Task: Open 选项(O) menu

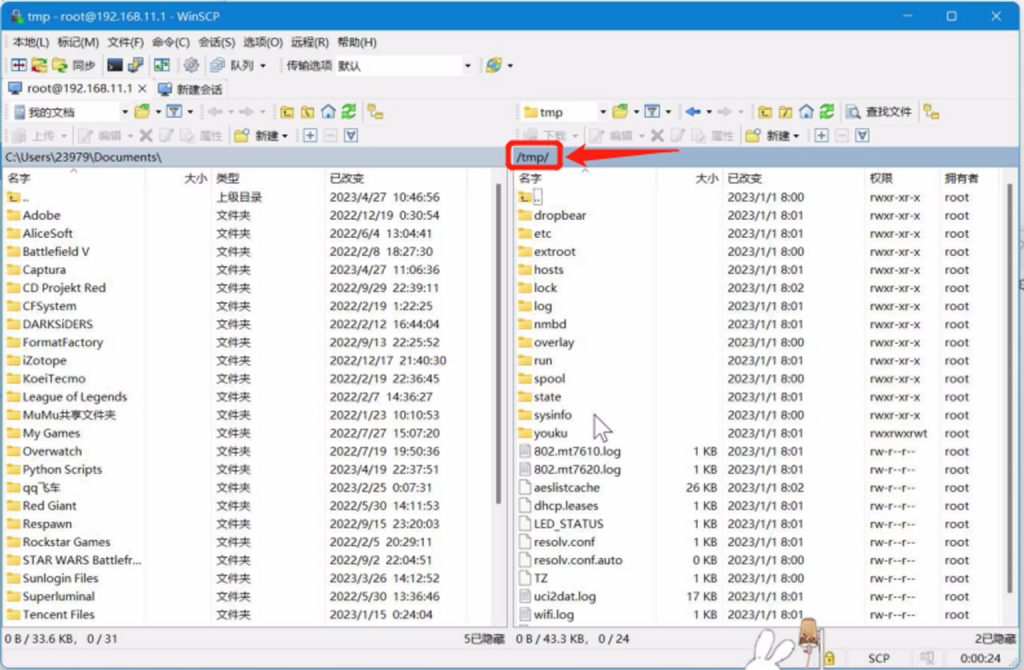Action: pos(263,42)
